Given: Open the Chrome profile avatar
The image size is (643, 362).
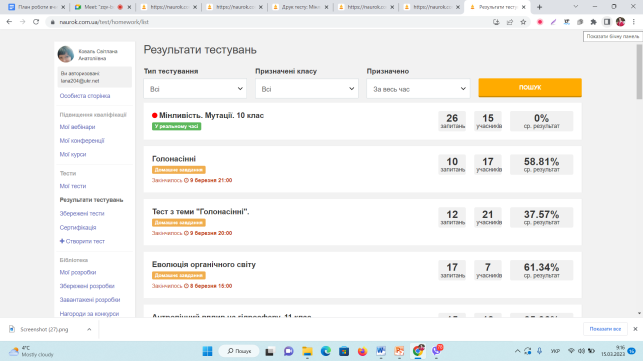Looking at the screenshot, I should coord(620,22).
